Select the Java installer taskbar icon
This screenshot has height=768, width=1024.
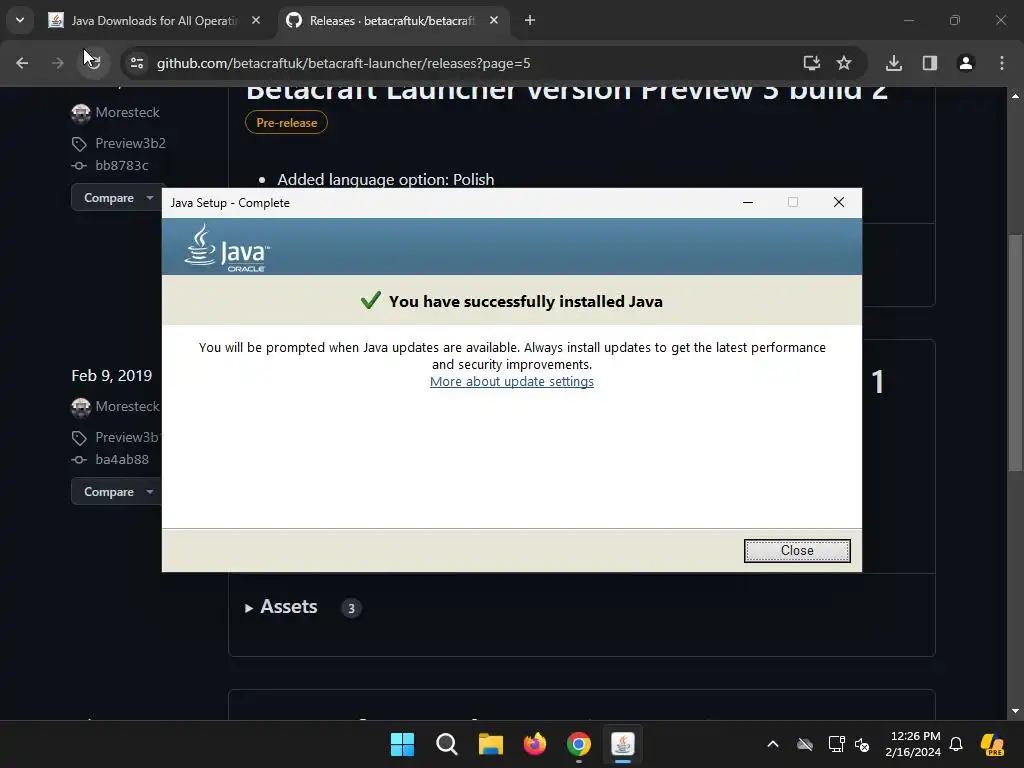[x=623, y=744]
